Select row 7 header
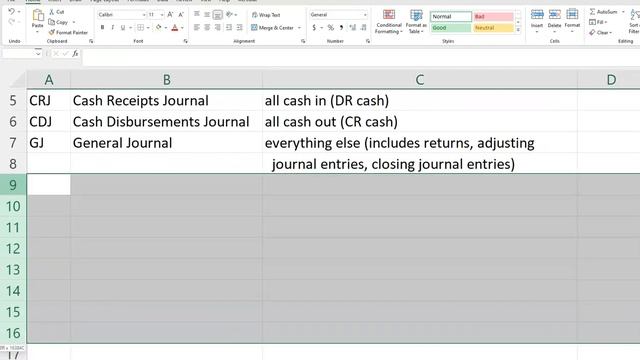 click(13, 143)
